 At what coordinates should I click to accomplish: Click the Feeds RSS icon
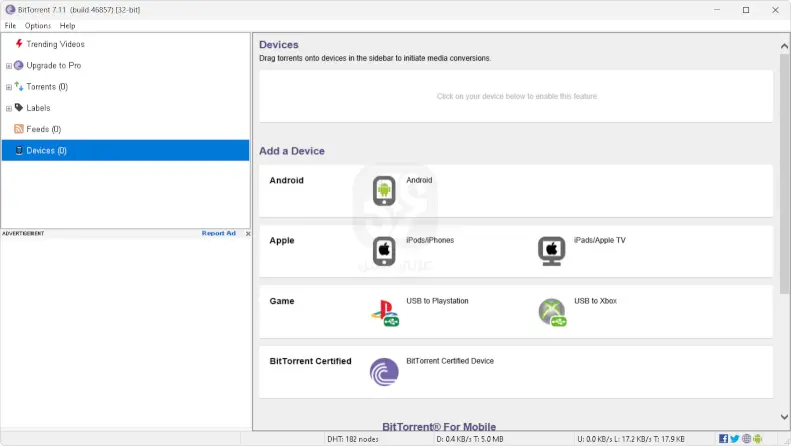tap(19, 129)
